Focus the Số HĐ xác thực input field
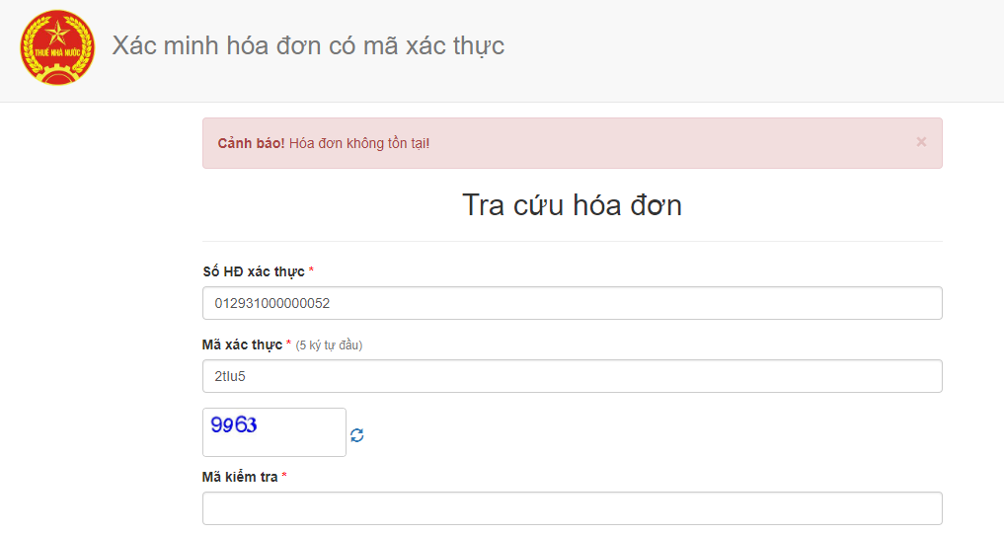Screen dimensions: 1004x535 click(x=572, y=303)
